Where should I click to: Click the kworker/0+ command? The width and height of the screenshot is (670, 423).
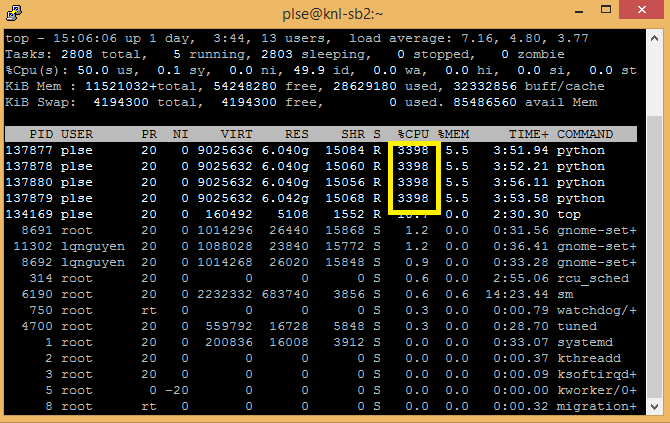pos(597,391)
